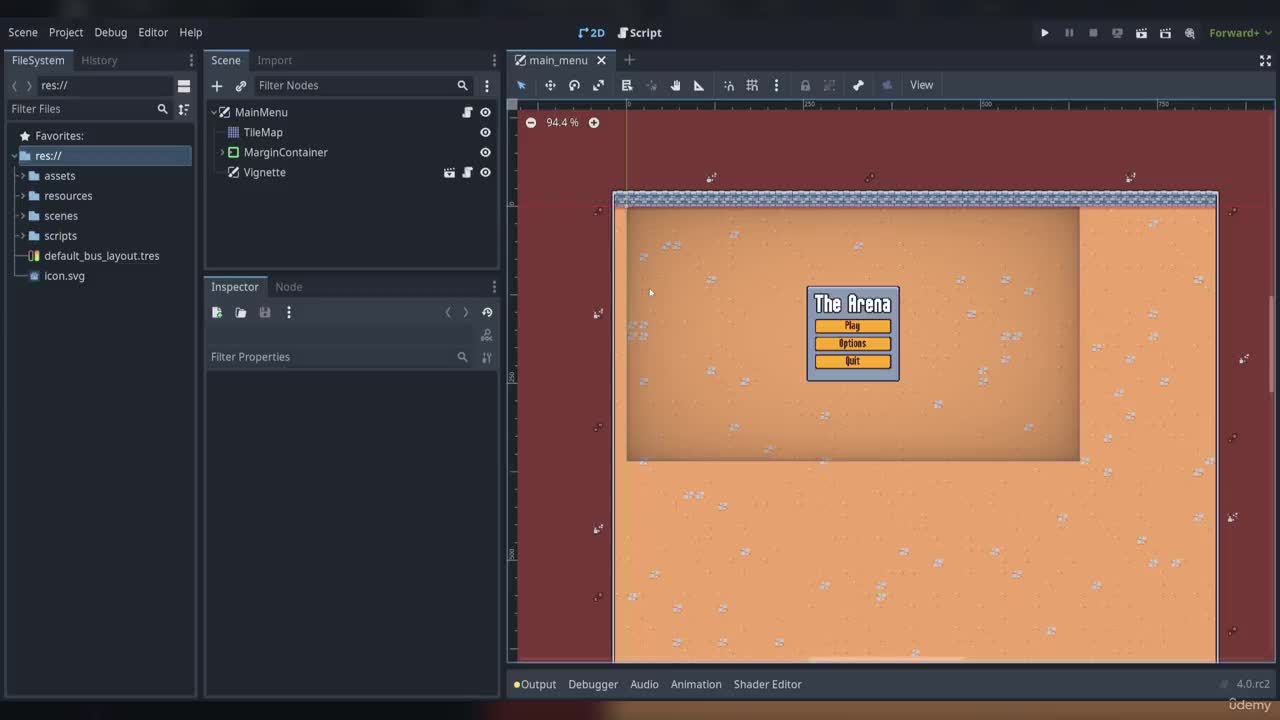
Task: Choose the Move Mode tool
Action: tap(550, 85)
